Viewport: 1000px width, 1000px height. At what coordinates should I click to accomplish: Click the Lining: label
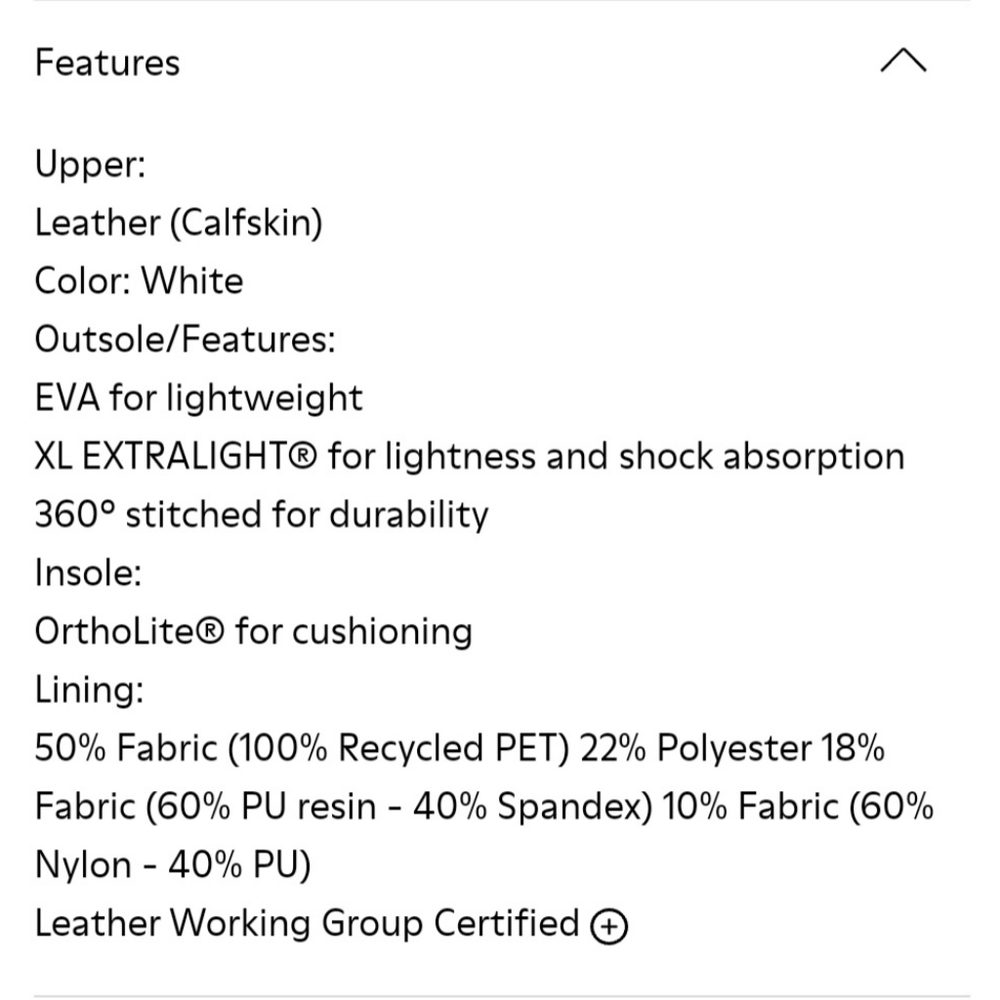89,690
